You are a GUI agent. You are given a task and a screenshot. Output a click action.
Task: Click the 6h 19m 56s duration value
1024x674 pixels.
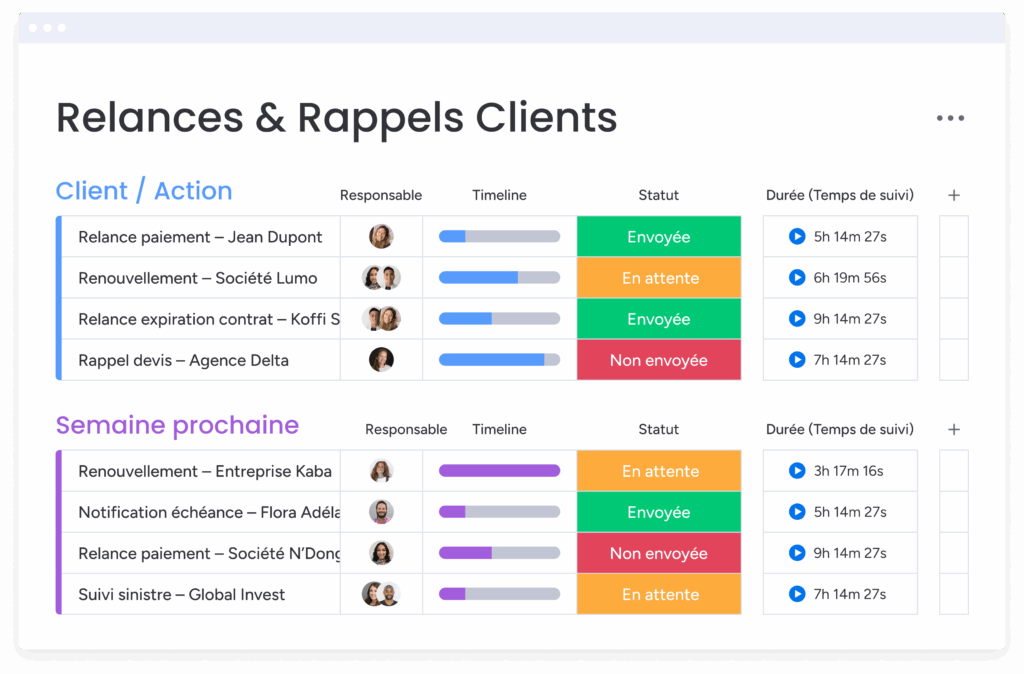(x=850, y=278)
